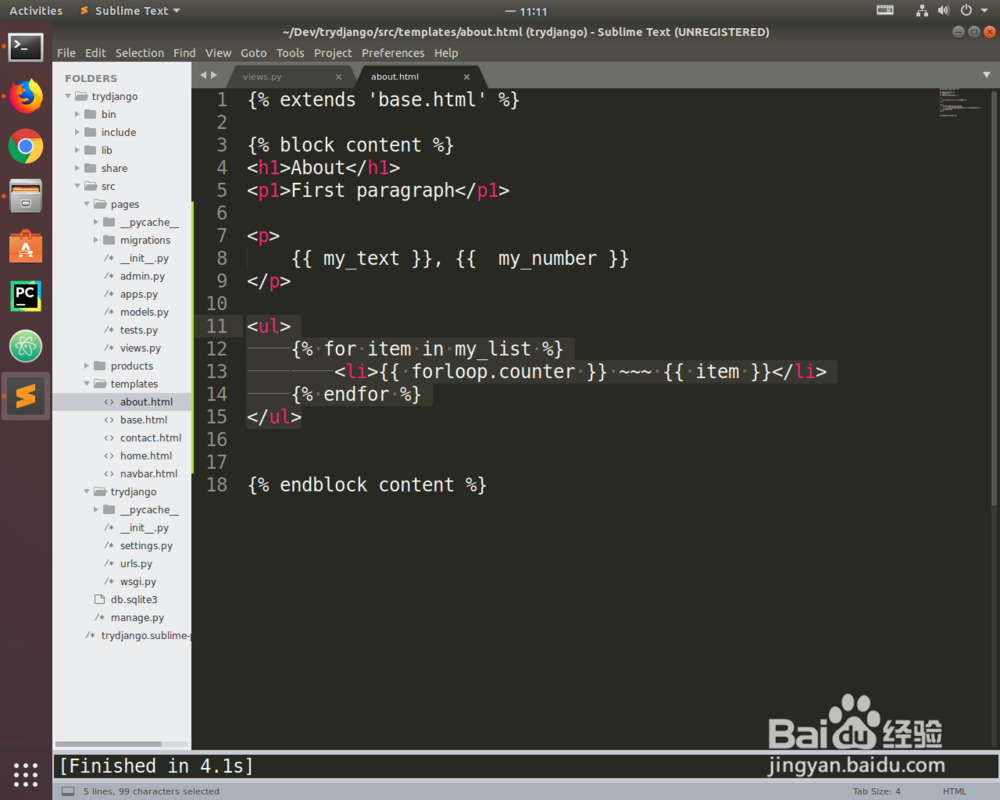Place cursor on the extends 'base.html' line
Image resolution: width=1000 pixels, height=800 pixels.
pos(383,100)
